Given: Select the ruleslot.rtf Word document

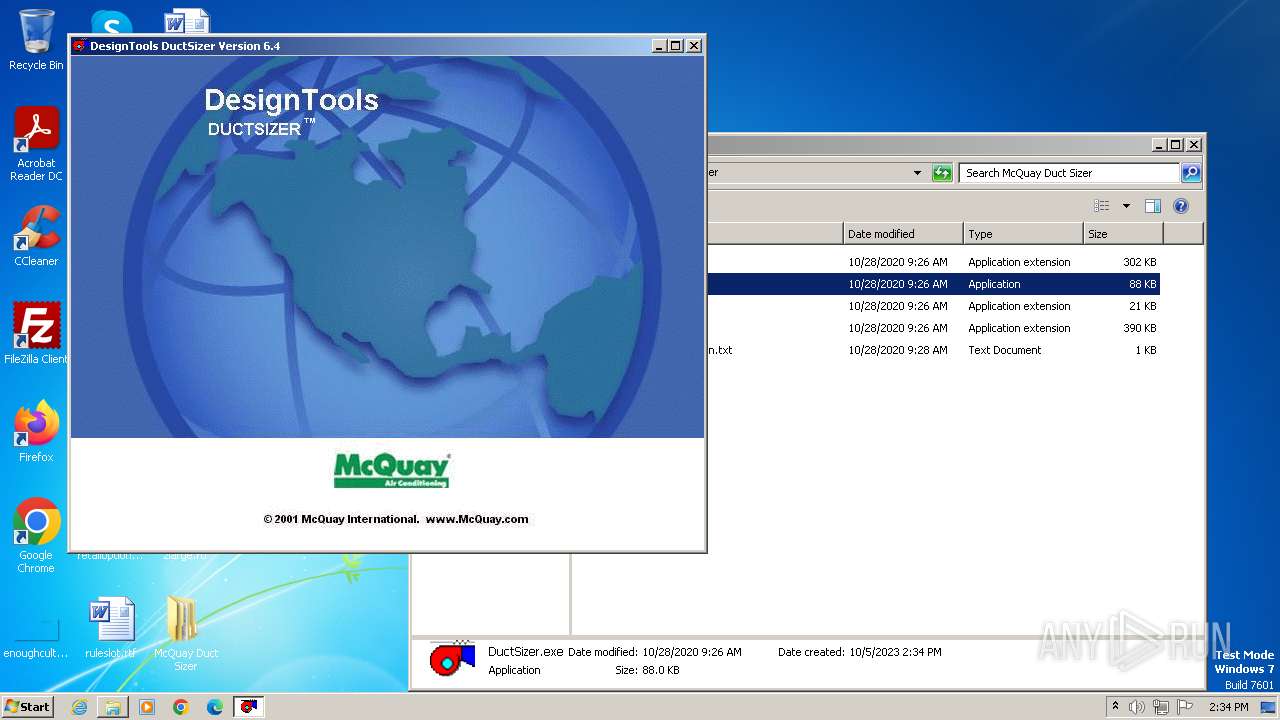Looking at the screenshot, I should click(110, 627).
